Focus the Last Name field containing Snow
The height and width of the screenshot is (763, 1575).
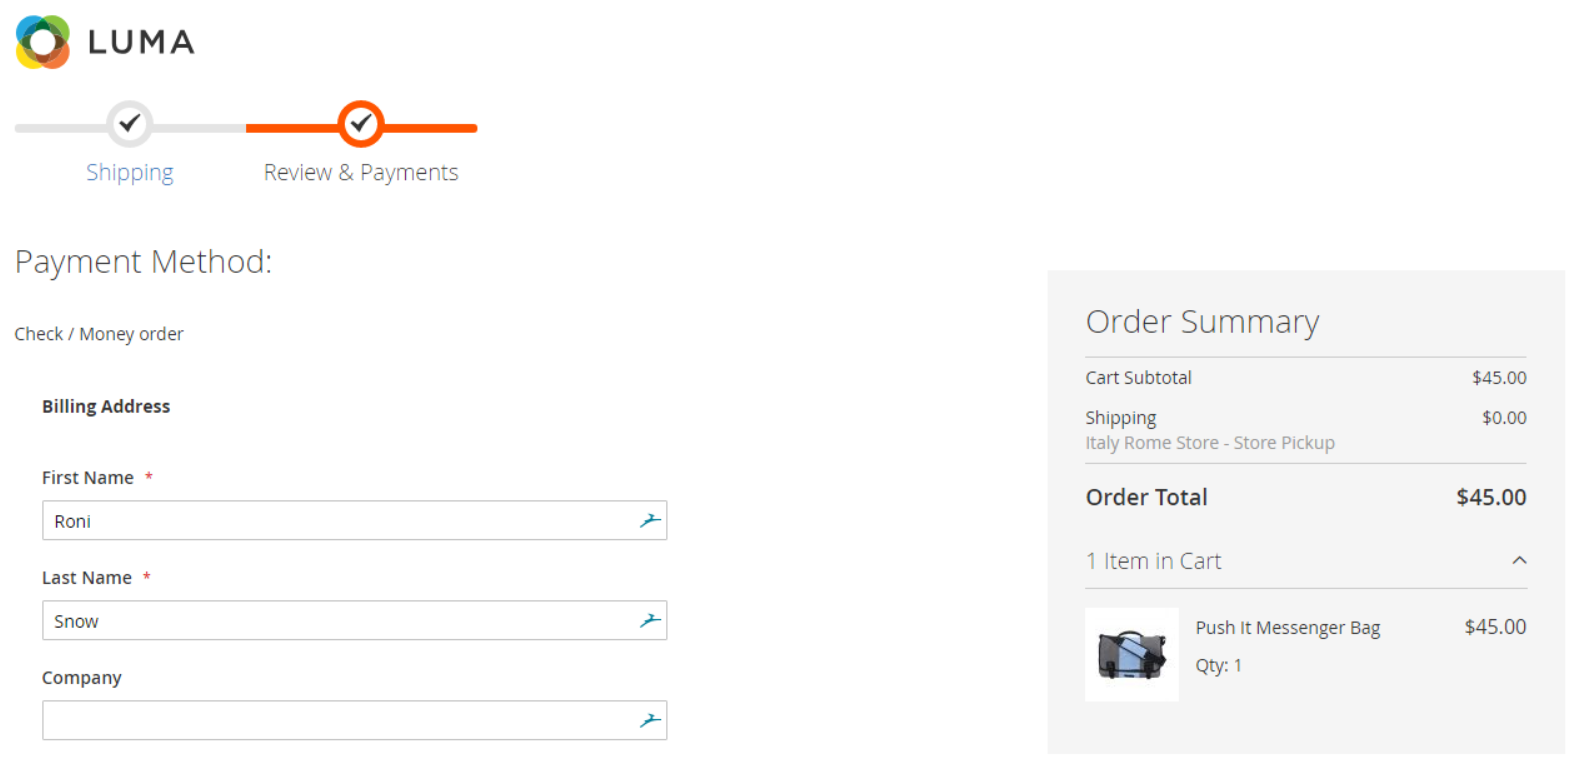(x=354, y=620)
